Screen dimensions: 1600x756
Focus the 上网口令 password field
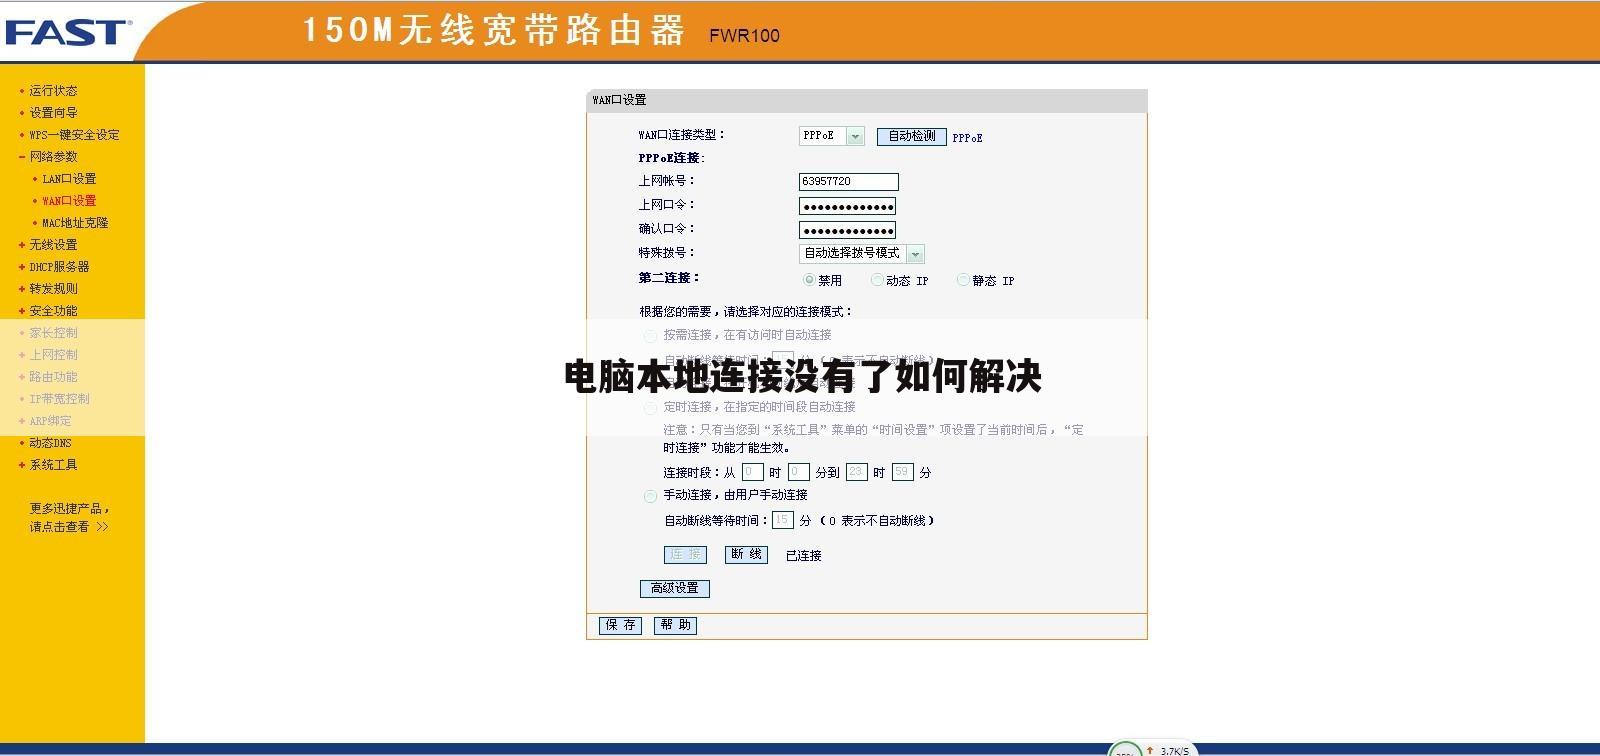(847, 206)
